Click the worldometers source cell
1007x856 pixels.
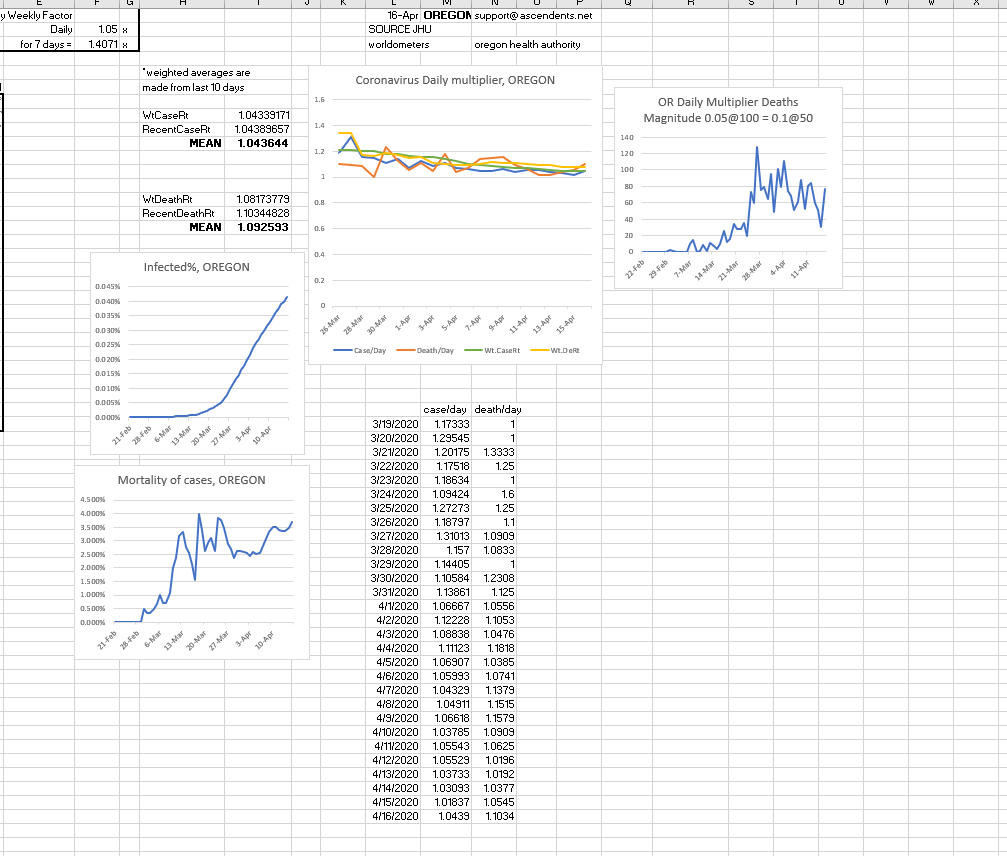[x=399, y=46]
